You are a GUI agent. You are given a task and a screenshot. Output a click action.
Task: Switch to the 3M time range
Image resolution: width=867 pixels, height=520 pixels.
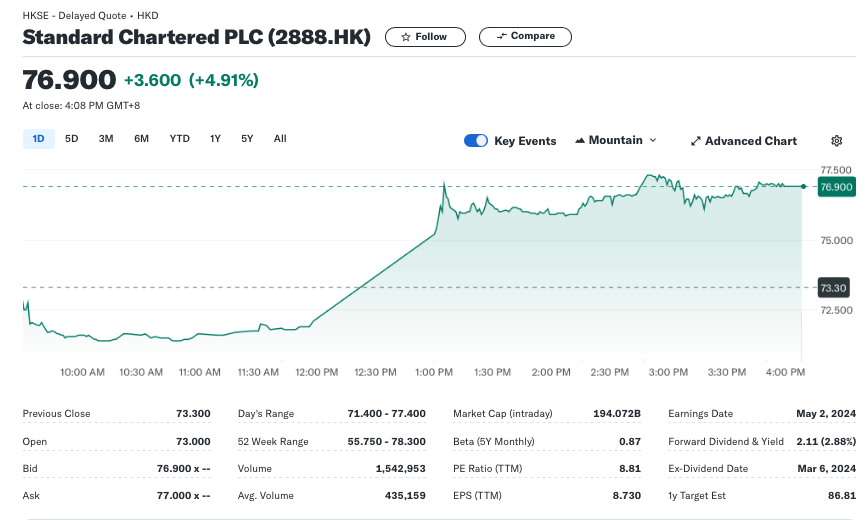(x=106, y=139)
